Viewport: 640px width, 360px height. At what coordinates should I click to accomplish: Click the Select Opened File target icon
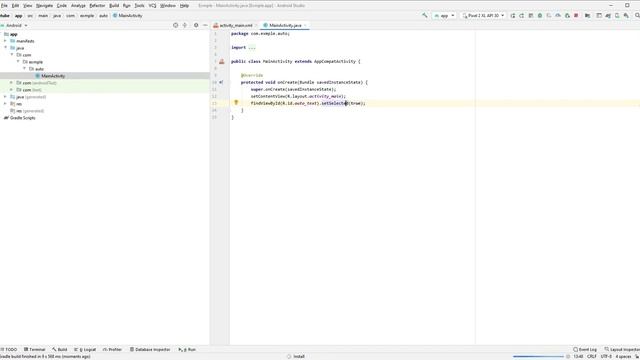[176, 25]
